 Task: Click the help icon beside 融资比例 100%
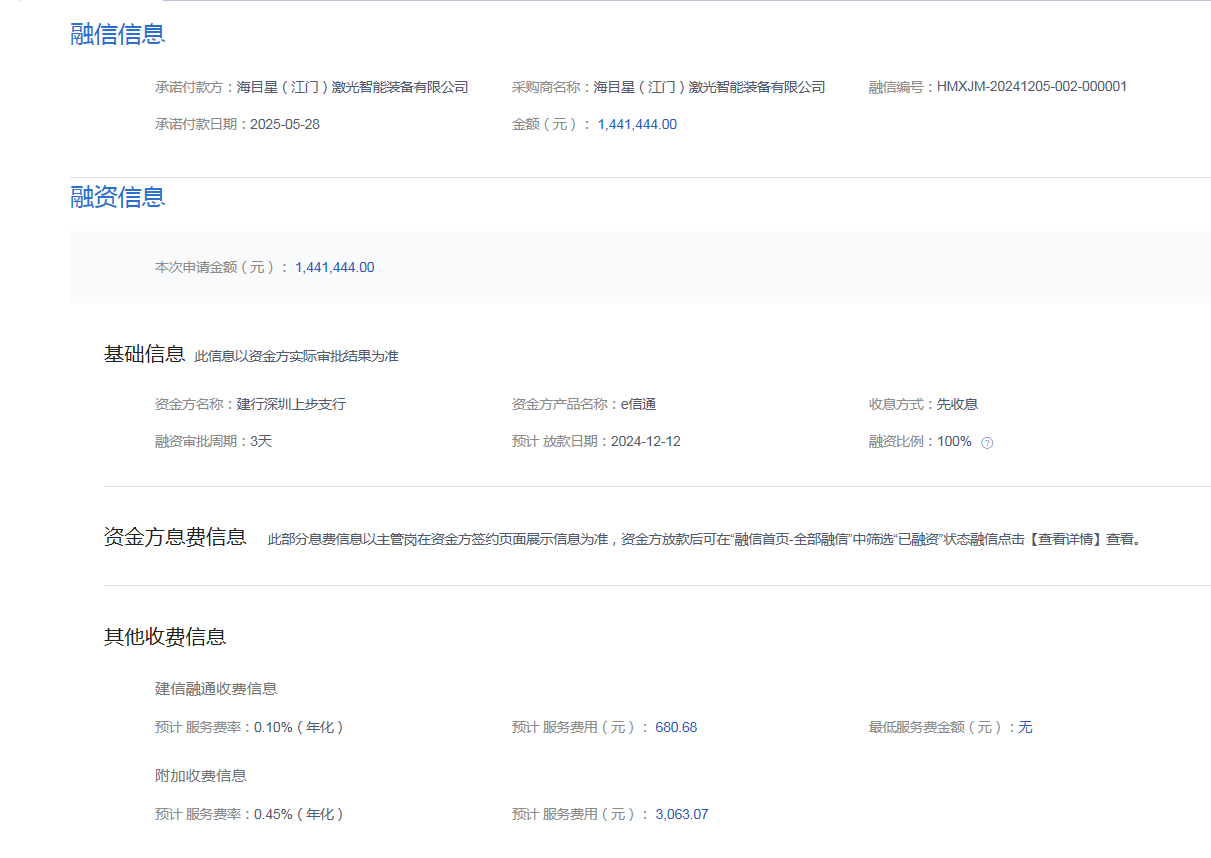pyautogui.click(x=987, y=443)
